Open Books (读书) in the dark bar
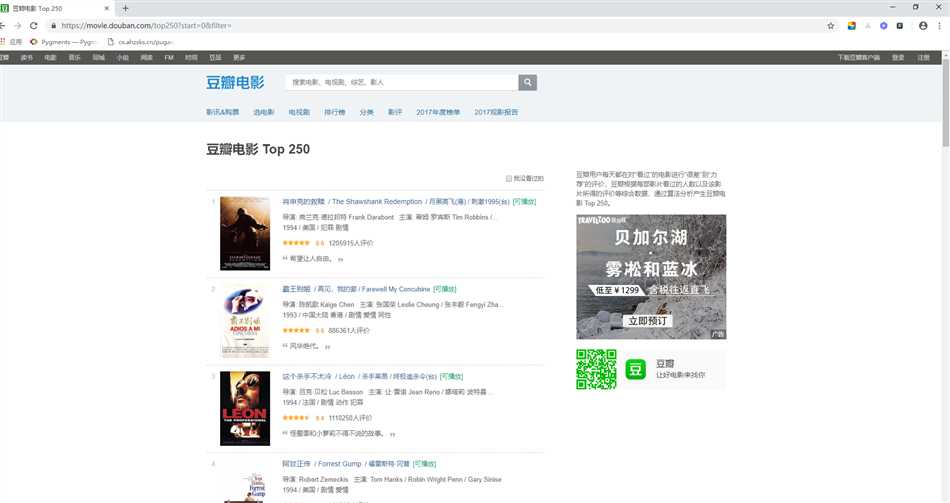Screen dimensions: 950x503 tap(26, 58)
